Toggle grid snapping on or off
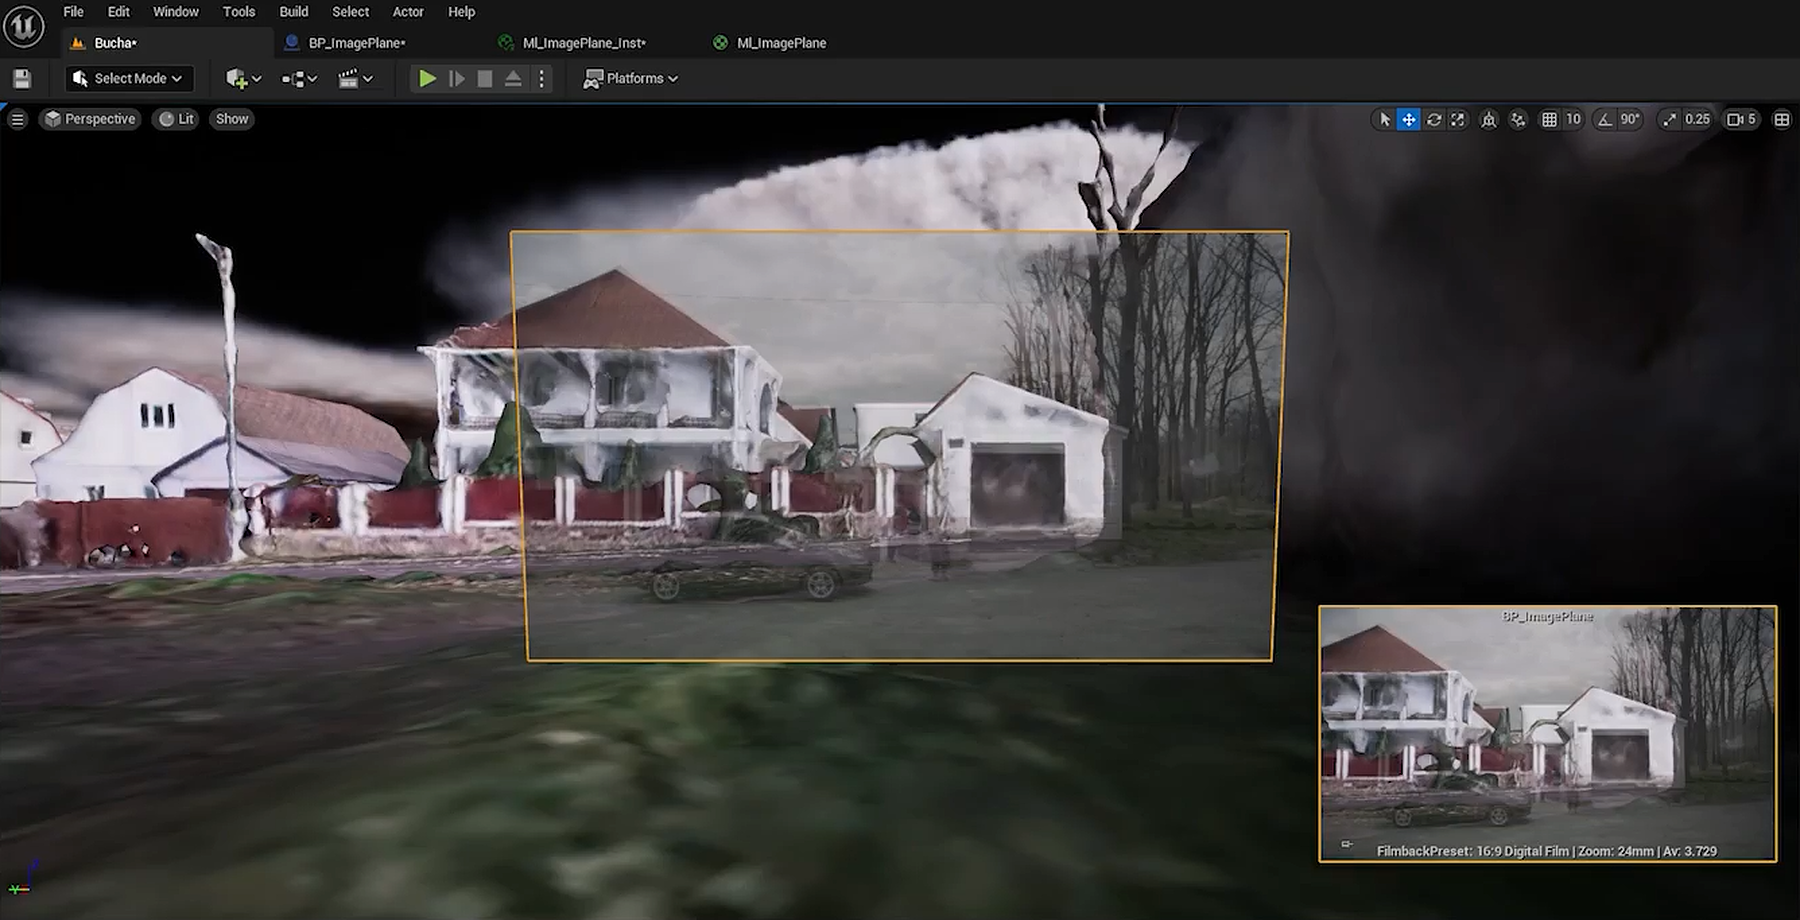Viewport: 1800px width, 920px height. click(1549, 119)
